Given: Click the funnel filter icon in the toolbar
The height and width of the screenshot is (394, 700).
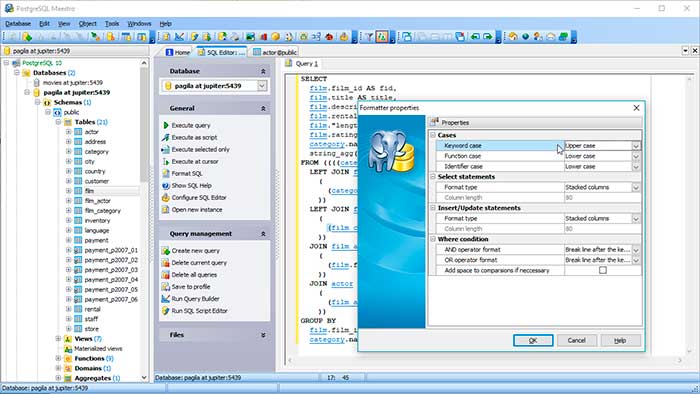Looking at the screenshot, I should click(x=369, y=37).
